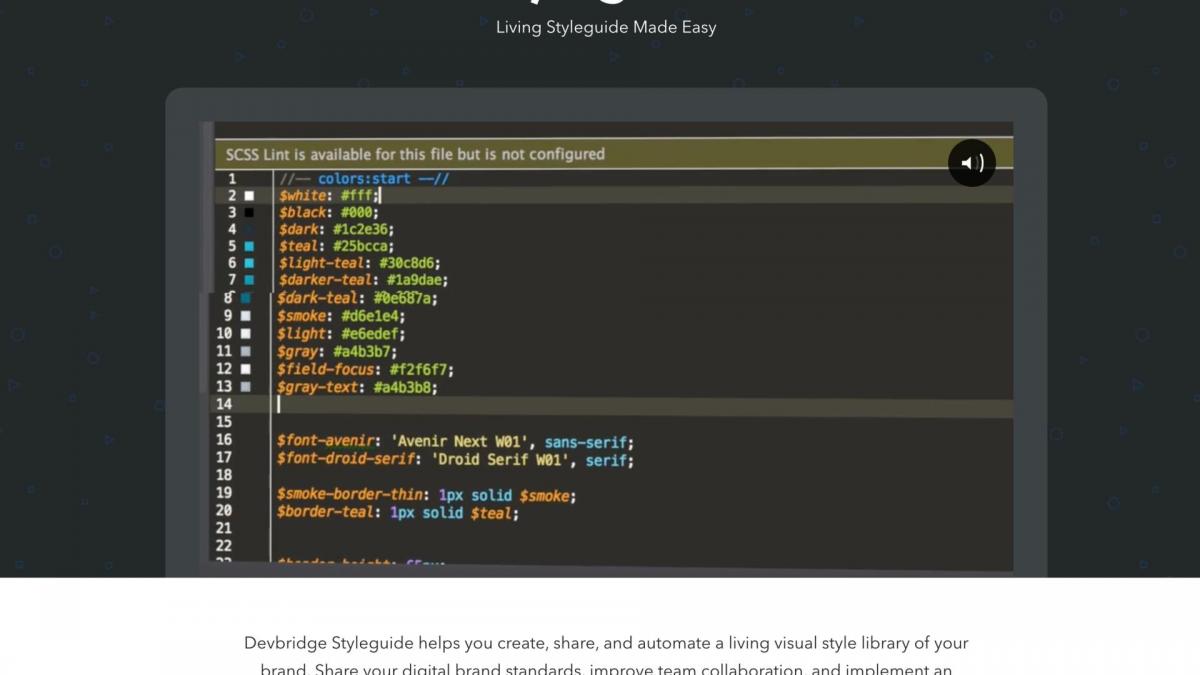Click the '$dark: #1c2e36;' code line
1200x675 pixels.
point(336,229)
